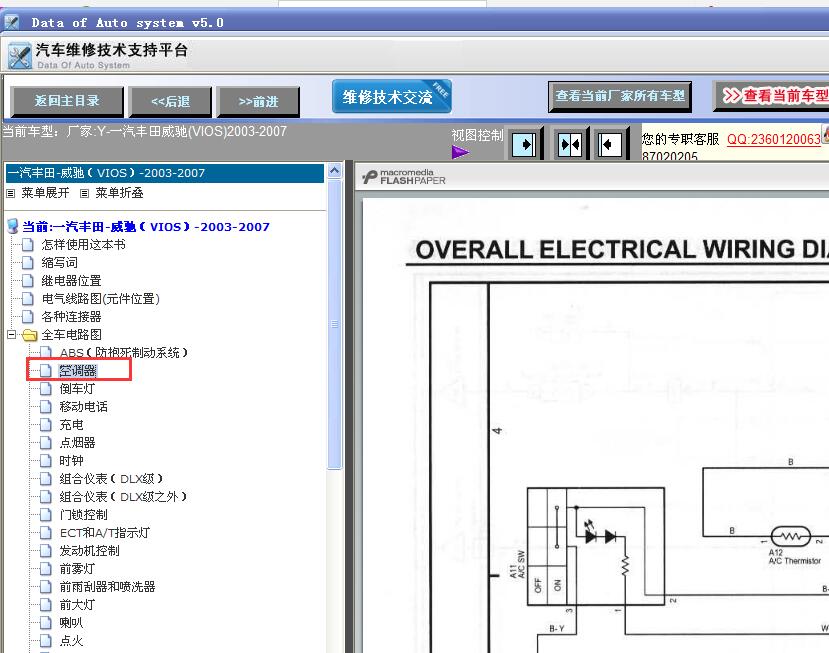Click the view control left-arrow panel icon

point(611,144)
